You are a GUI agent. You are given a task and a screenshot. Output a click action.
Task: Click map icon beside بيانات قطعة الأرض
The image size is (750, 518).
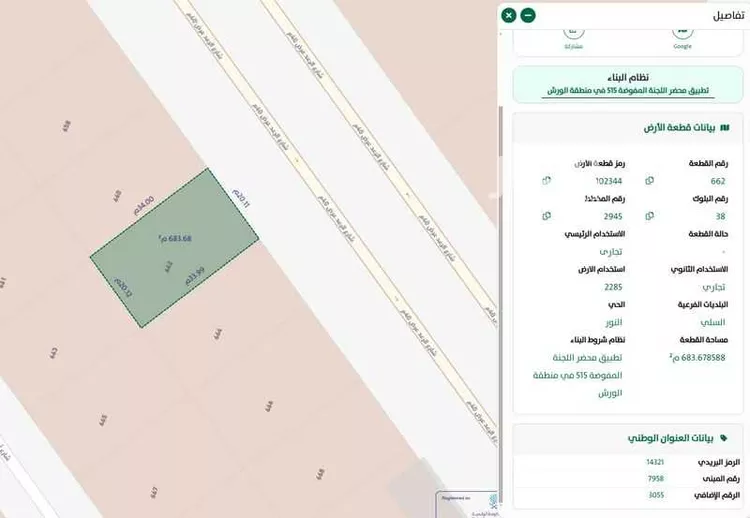(x=725, y=128)
